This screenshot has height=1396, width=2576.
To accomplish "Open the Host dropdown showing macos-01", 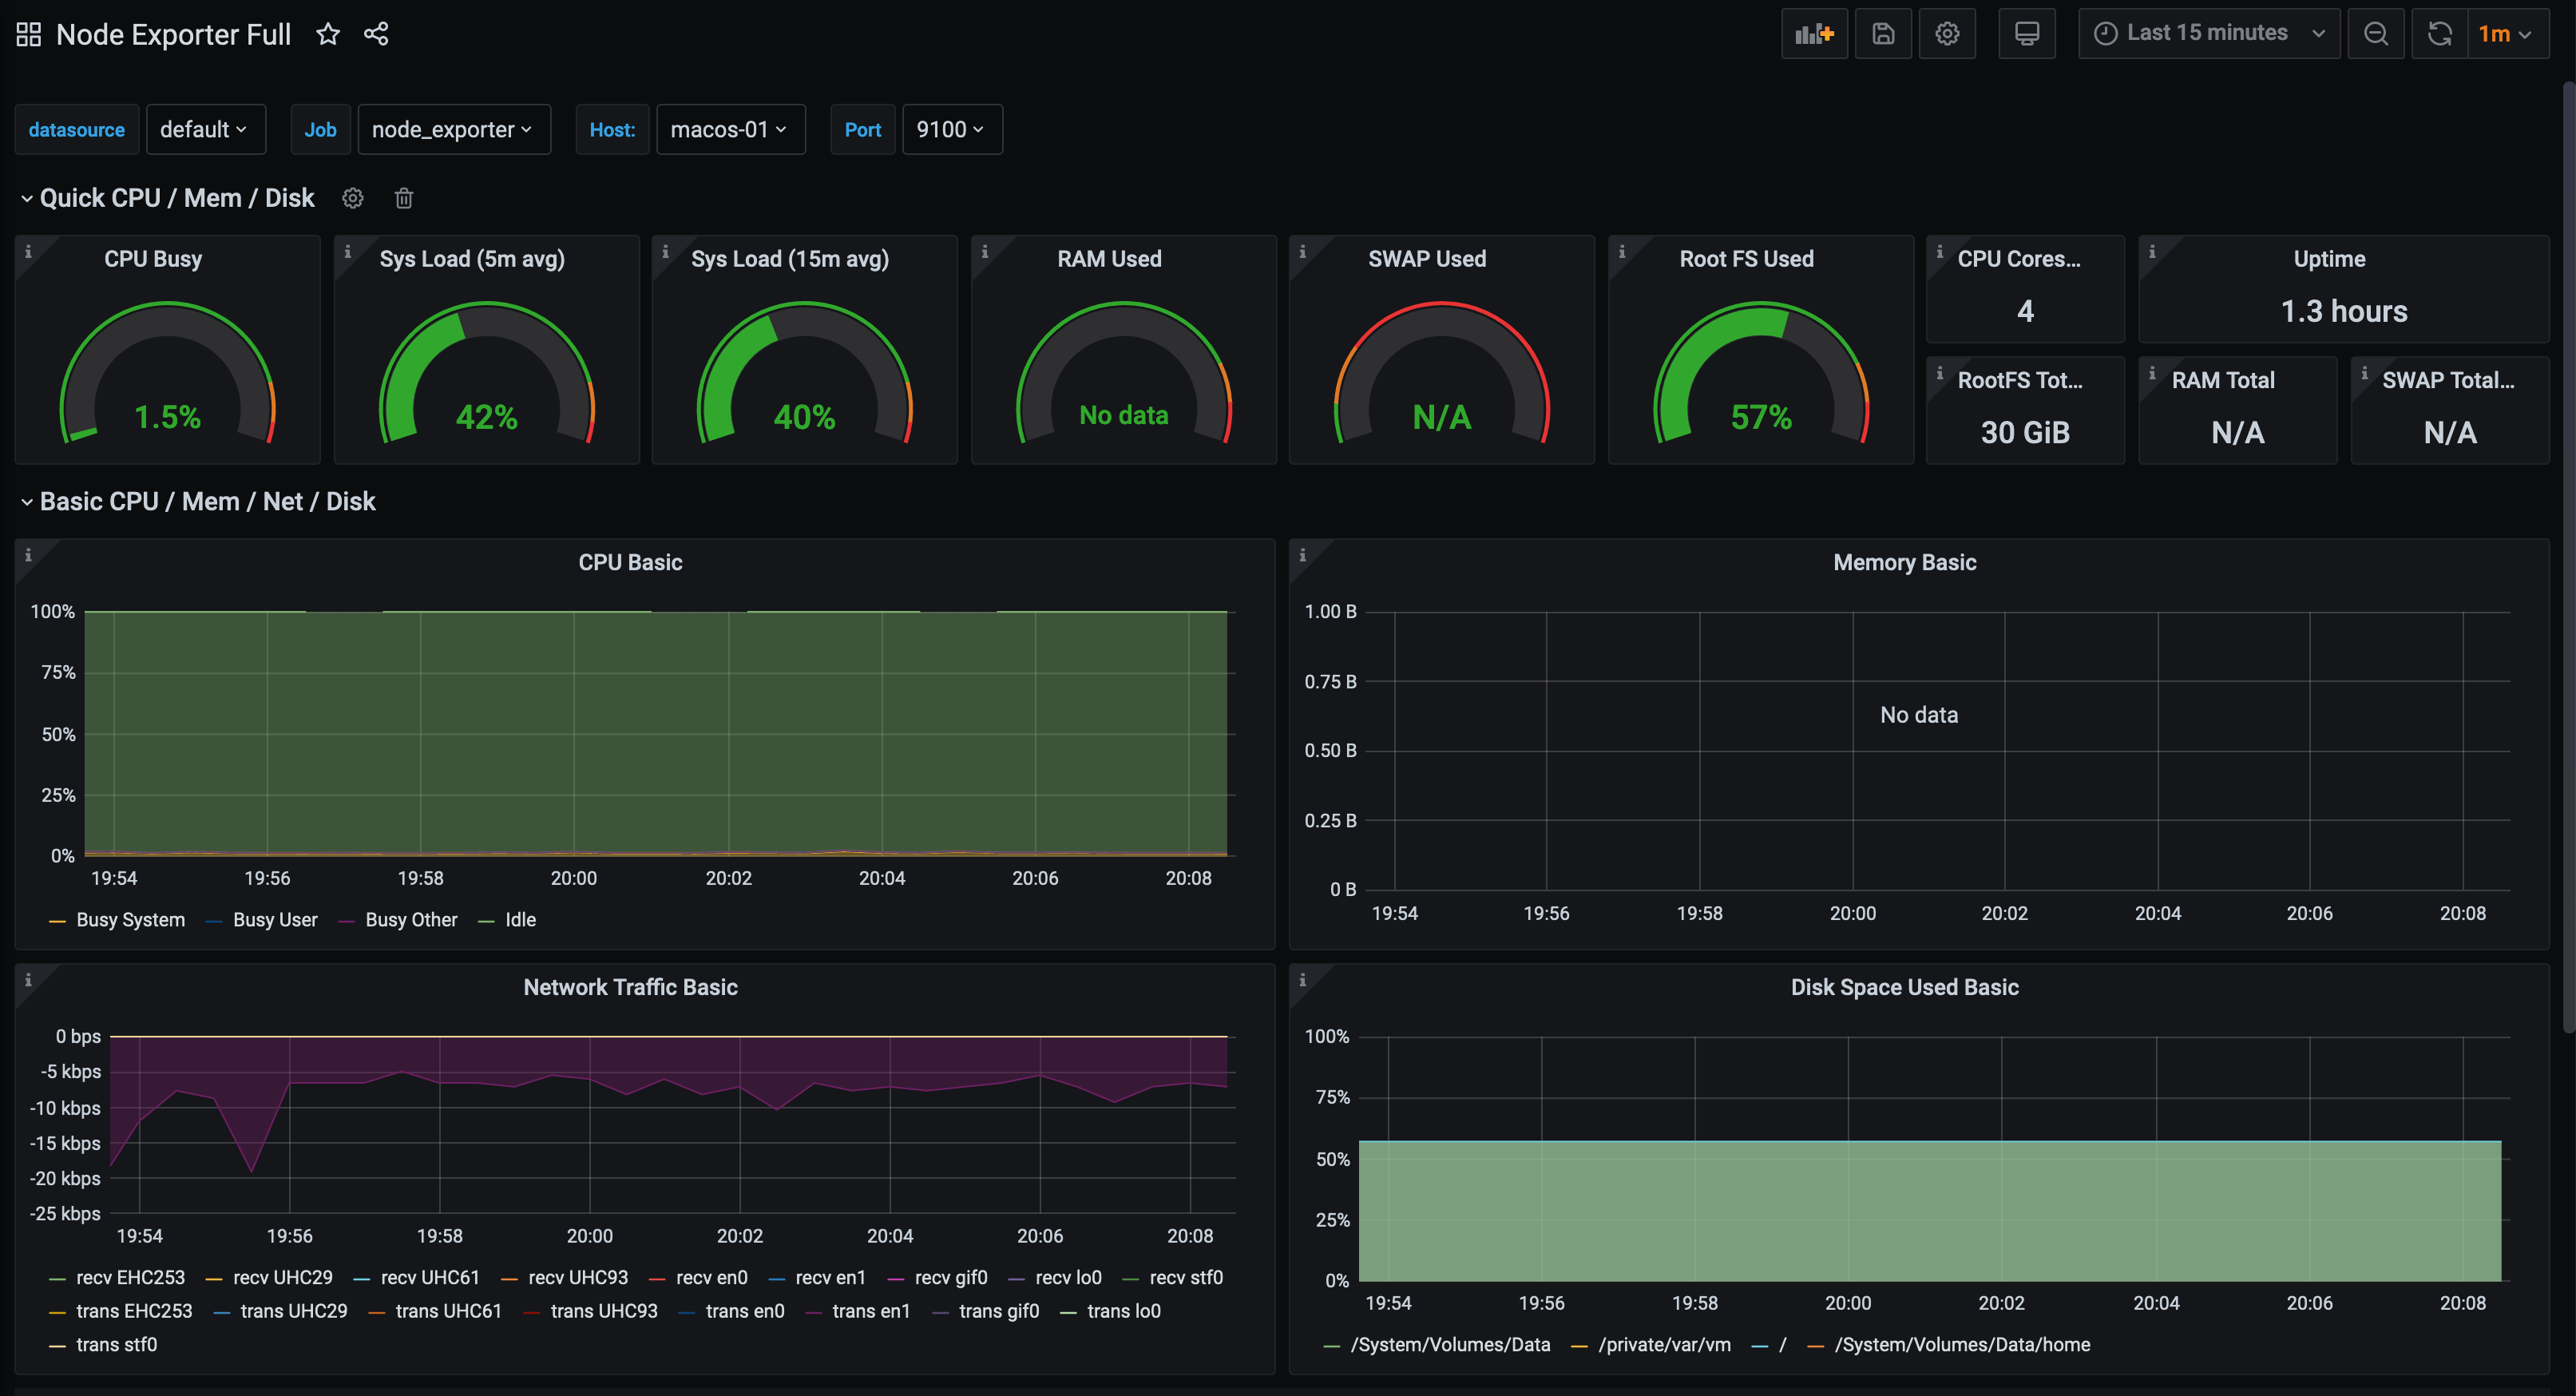I will [731, 129].
